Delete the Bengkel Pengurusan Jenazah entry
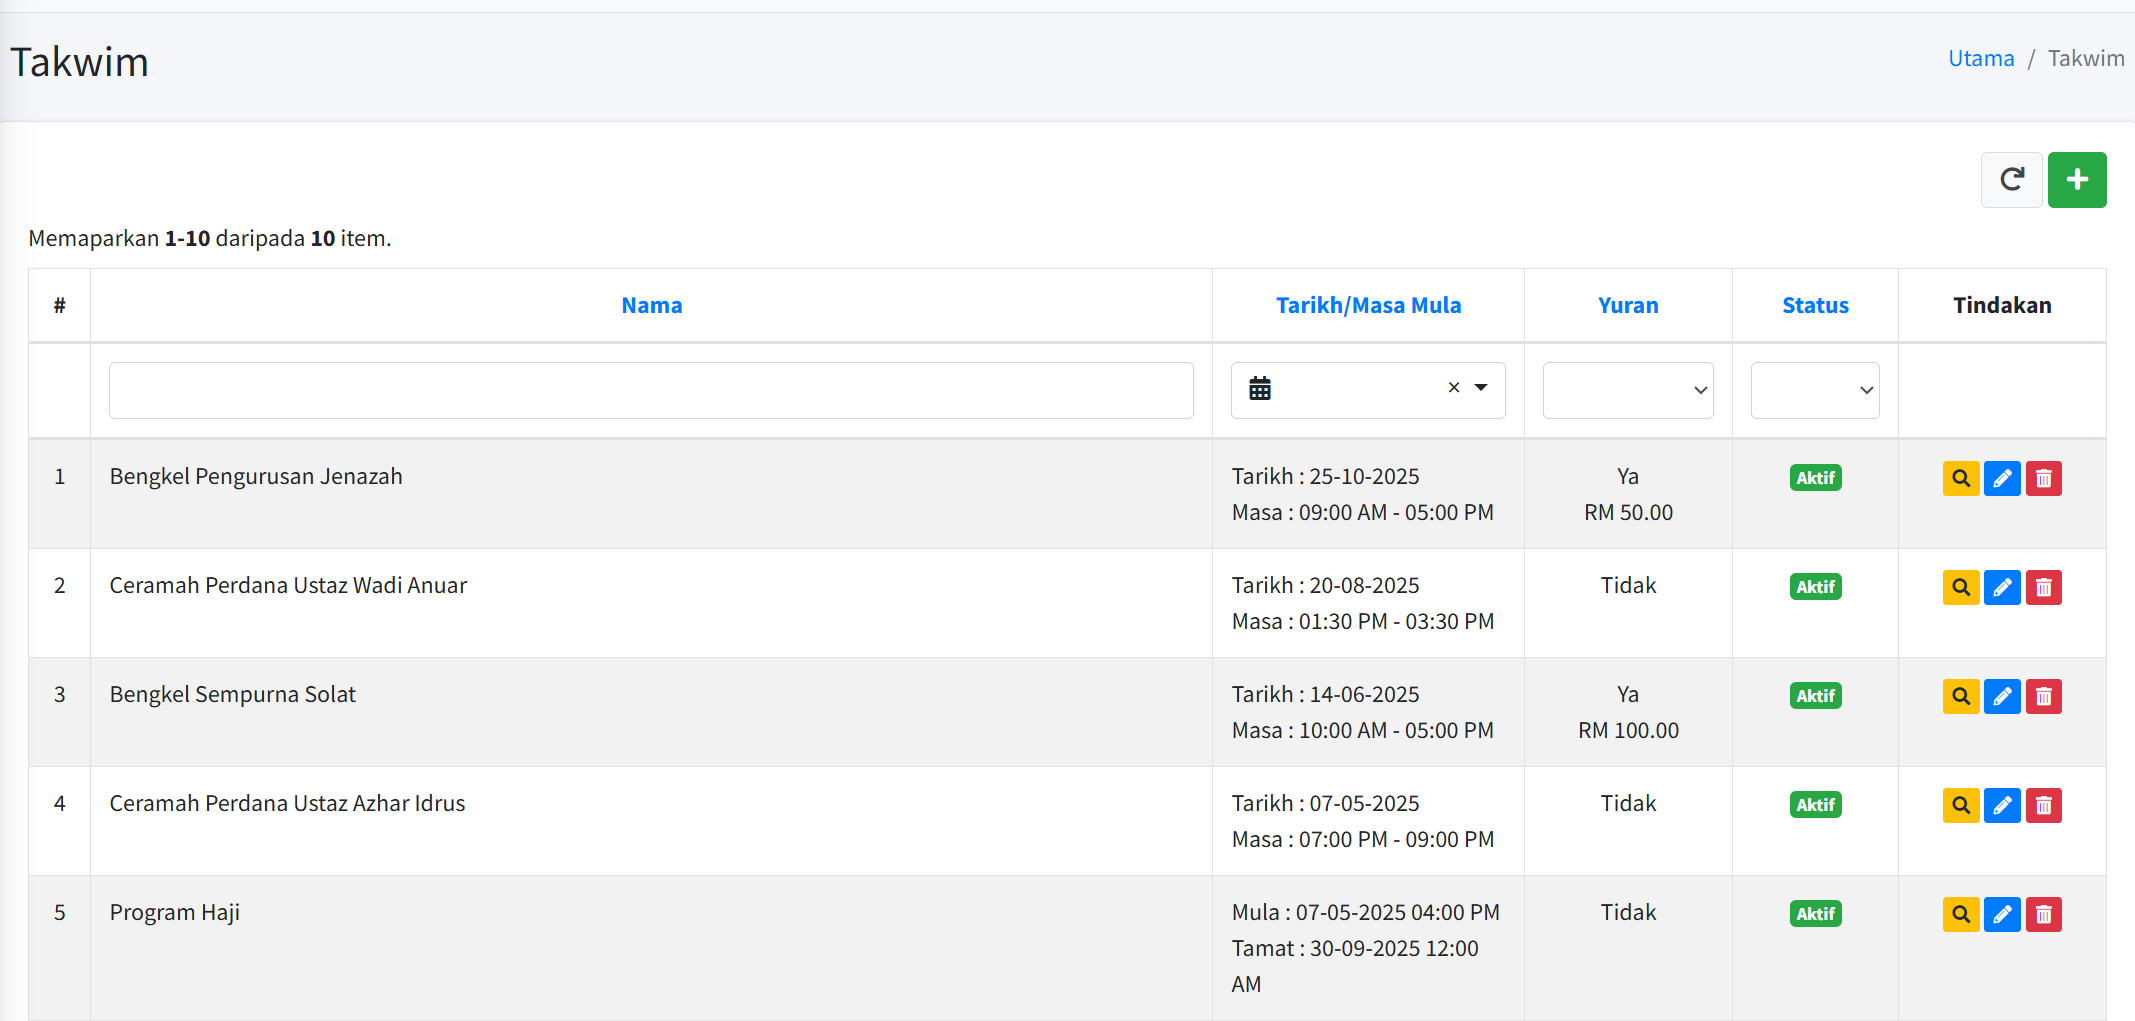 (x=2043, y=479)
